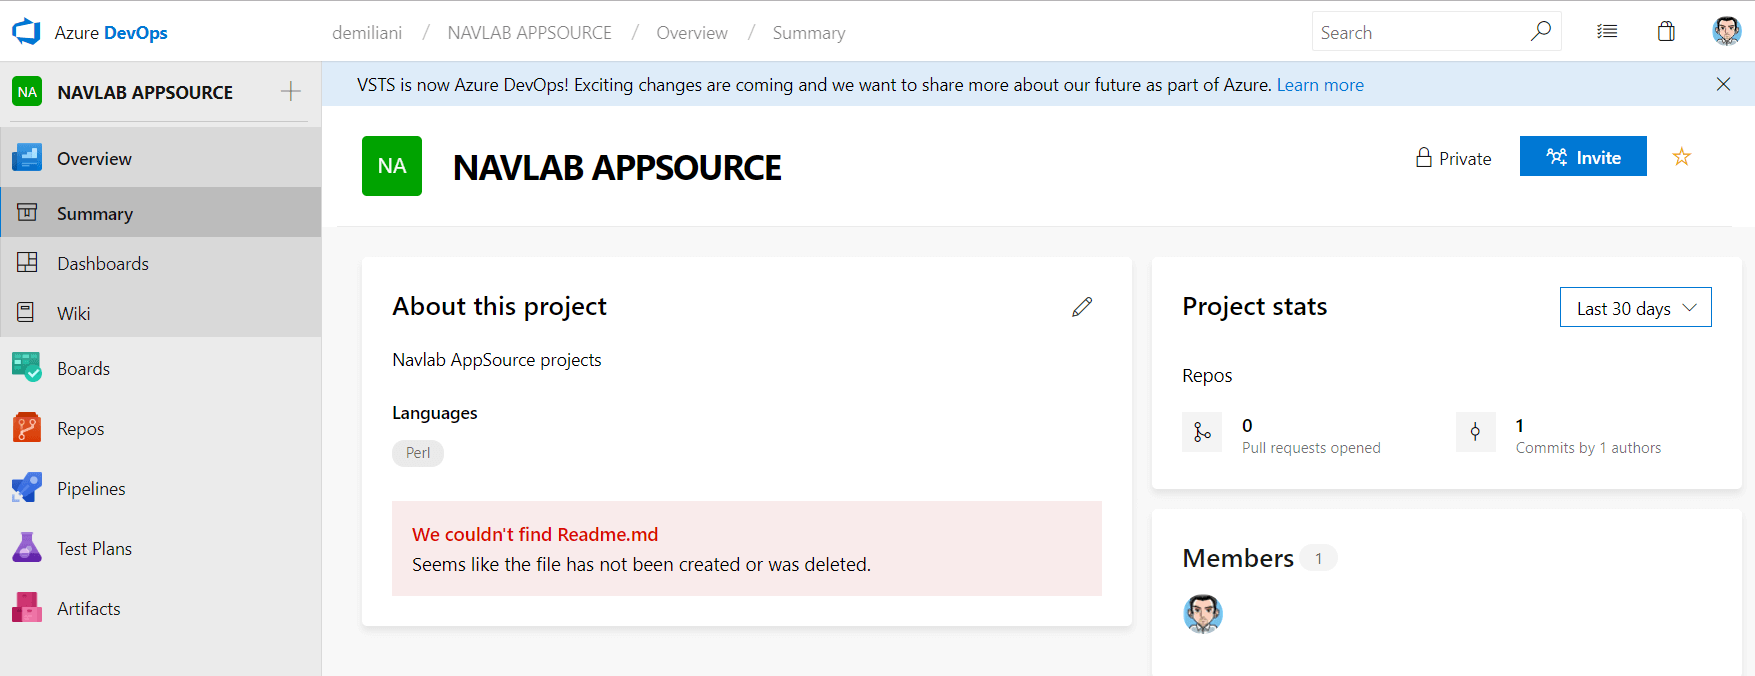
Task: Click the Navlab AppSource projects description
Action: pos(497,360)
